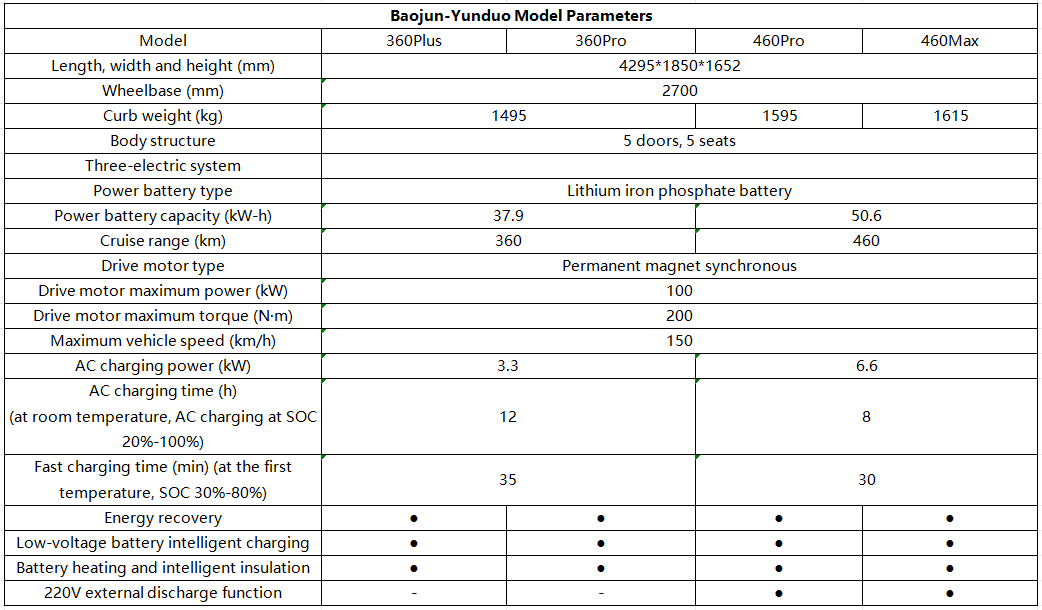
Task: Select maximum torque value '200'
Action: coord(679,316)
